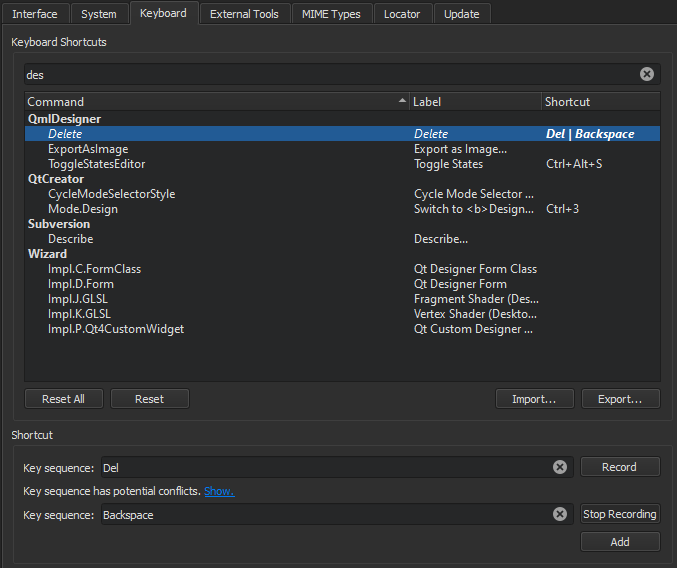Viewport: 677px width, 568px height.
Task: Click Stop Recording button
Action: [x=620, y=514]
